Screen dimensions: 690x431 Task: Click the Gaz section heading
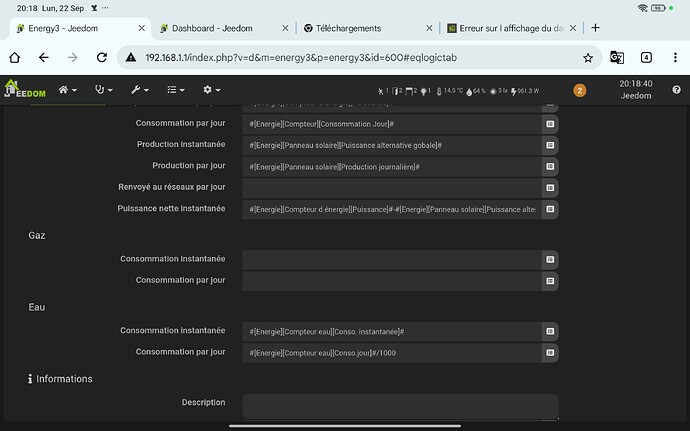coord(37,236)
